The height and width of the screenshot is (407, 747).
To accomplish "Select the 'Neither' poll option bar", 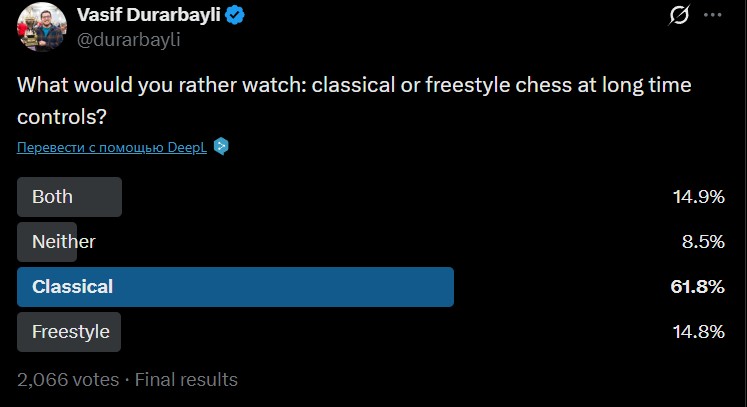I will [62, 241].
